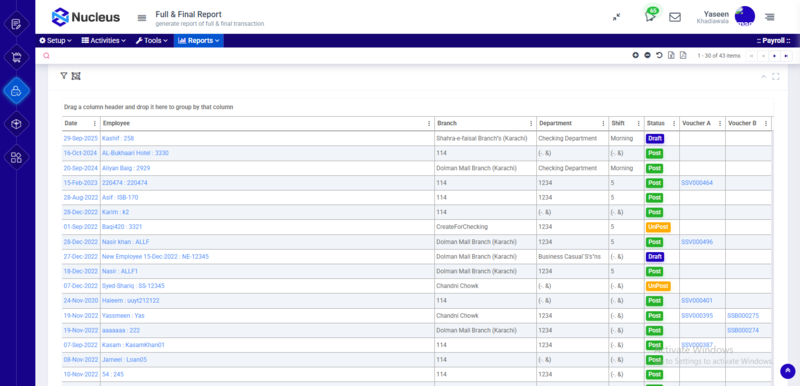
Task: Collapse the report panel with chevron-up
Action: (764, 77)
